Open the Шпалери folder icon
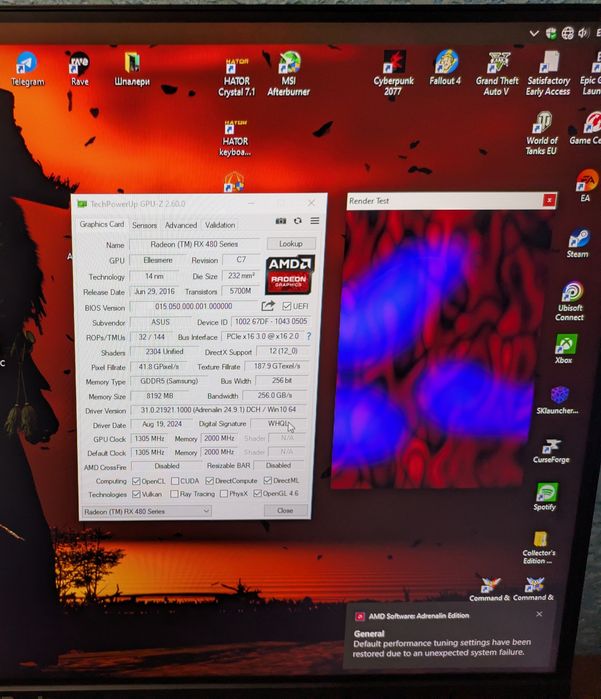Viewport: 601px width, 699px height. [132, 69]
